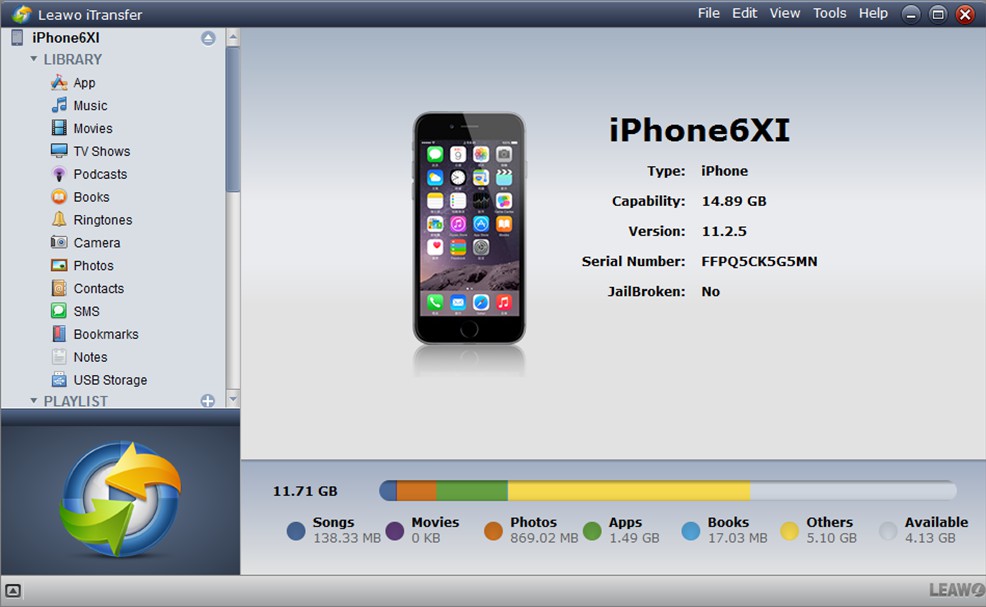The width and height of the screenshot is (986, 607).
Task: Click the orange Photos legend dot
Action: [x=493, y=532]
